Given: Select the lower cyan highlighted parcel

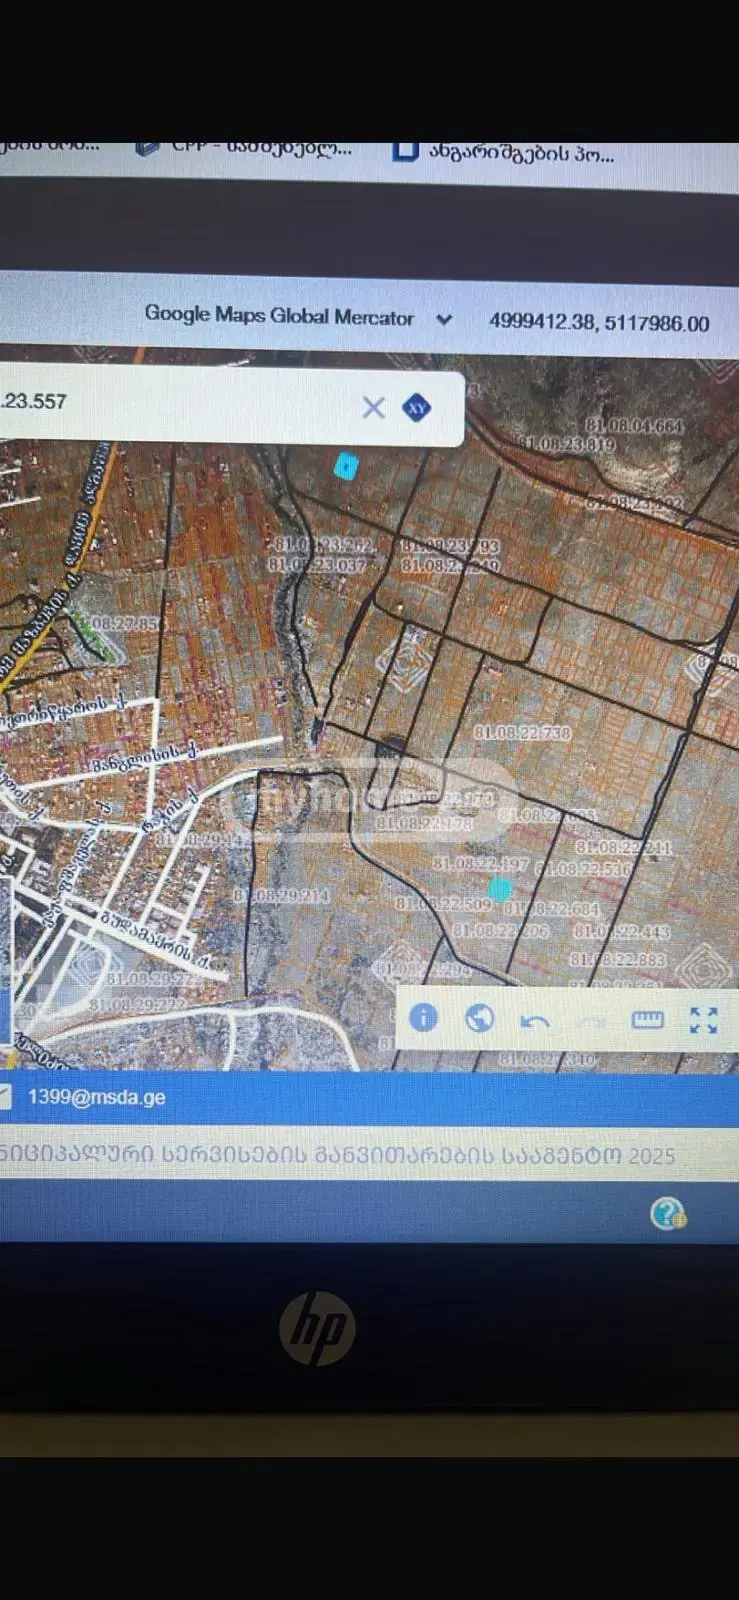Looking at the screenshot, I should coord(500,888).
